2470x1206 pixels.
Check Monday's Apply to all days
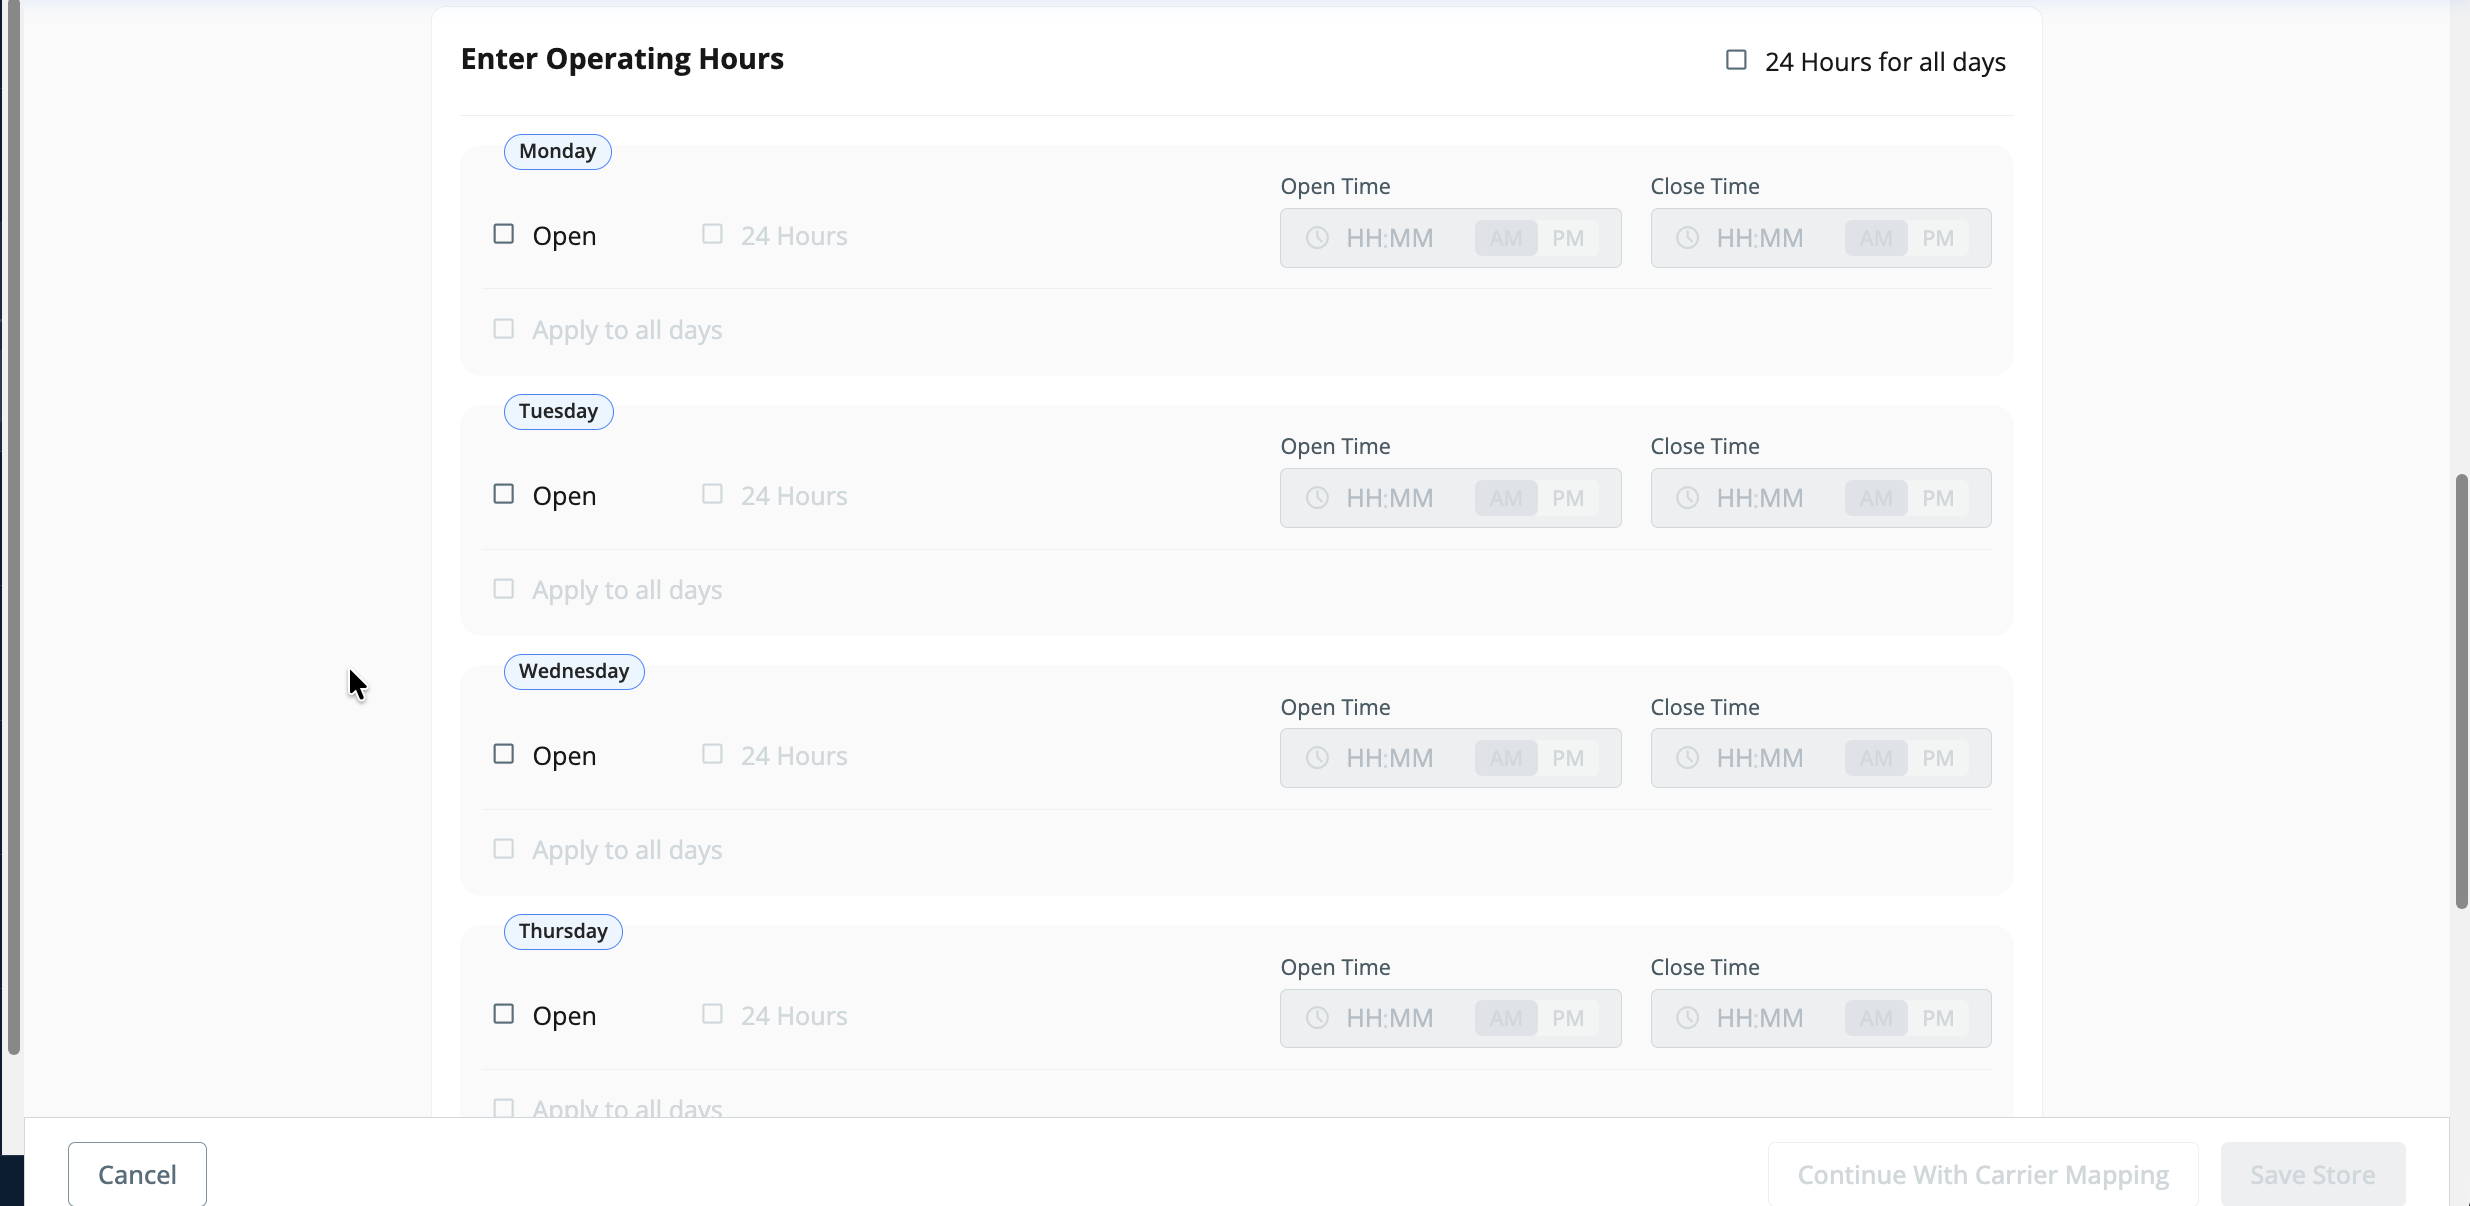(504, 329)
